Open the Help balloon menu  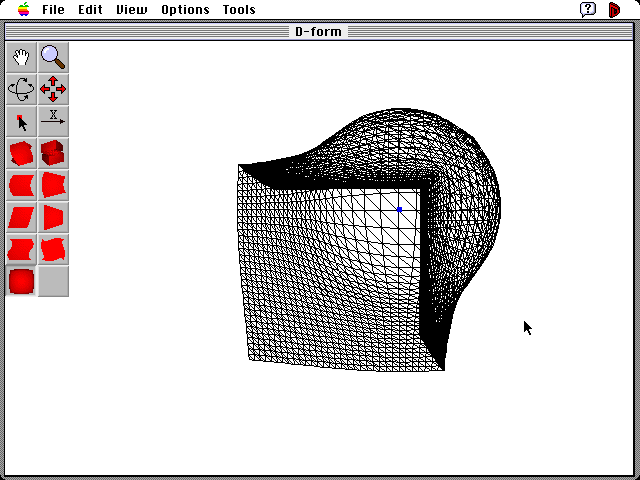click(x=588, y=9)
